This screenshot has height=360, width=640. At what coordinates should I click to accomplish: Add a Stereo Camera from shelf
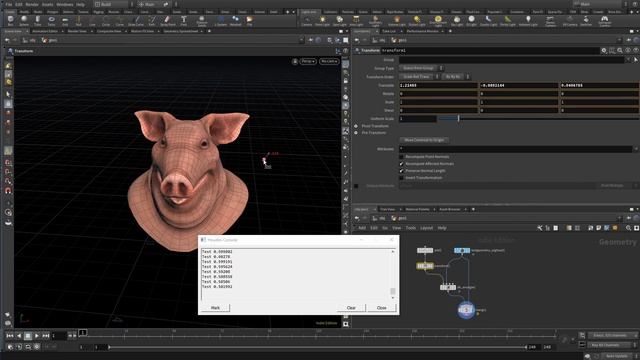click(551, 20)
